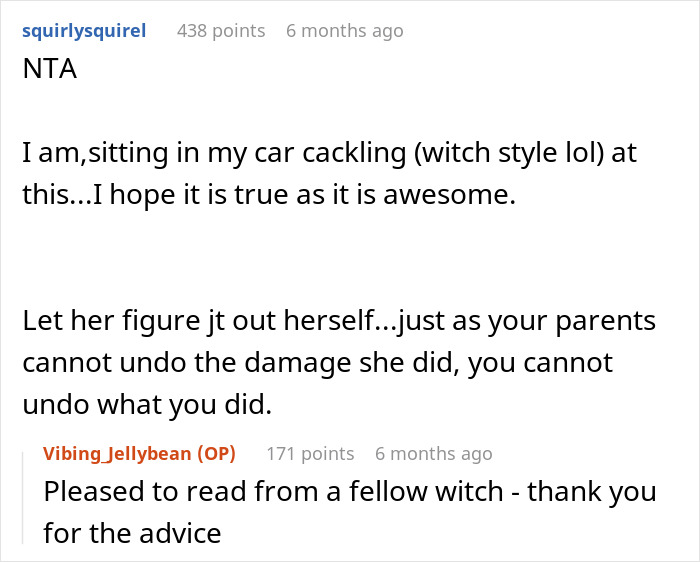
Task: Click the word 'awesome' in the comment
Action: coord(450,196)
